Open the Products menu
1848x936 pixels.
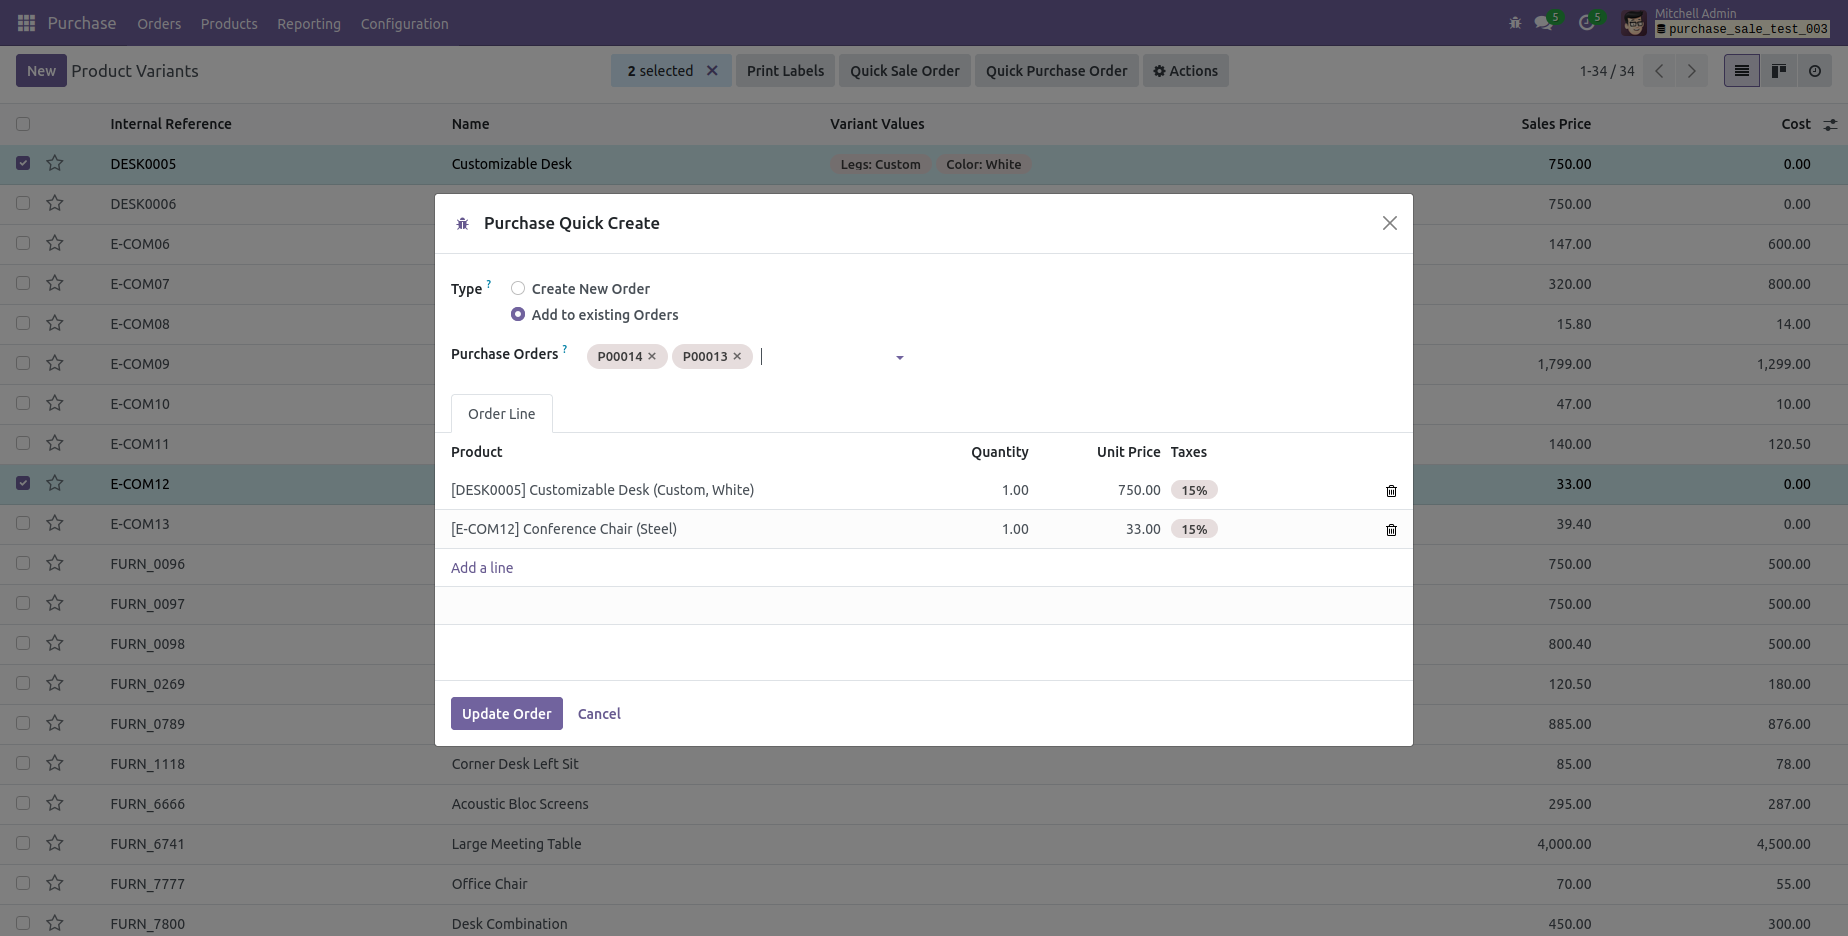click(x=229, y=24)
